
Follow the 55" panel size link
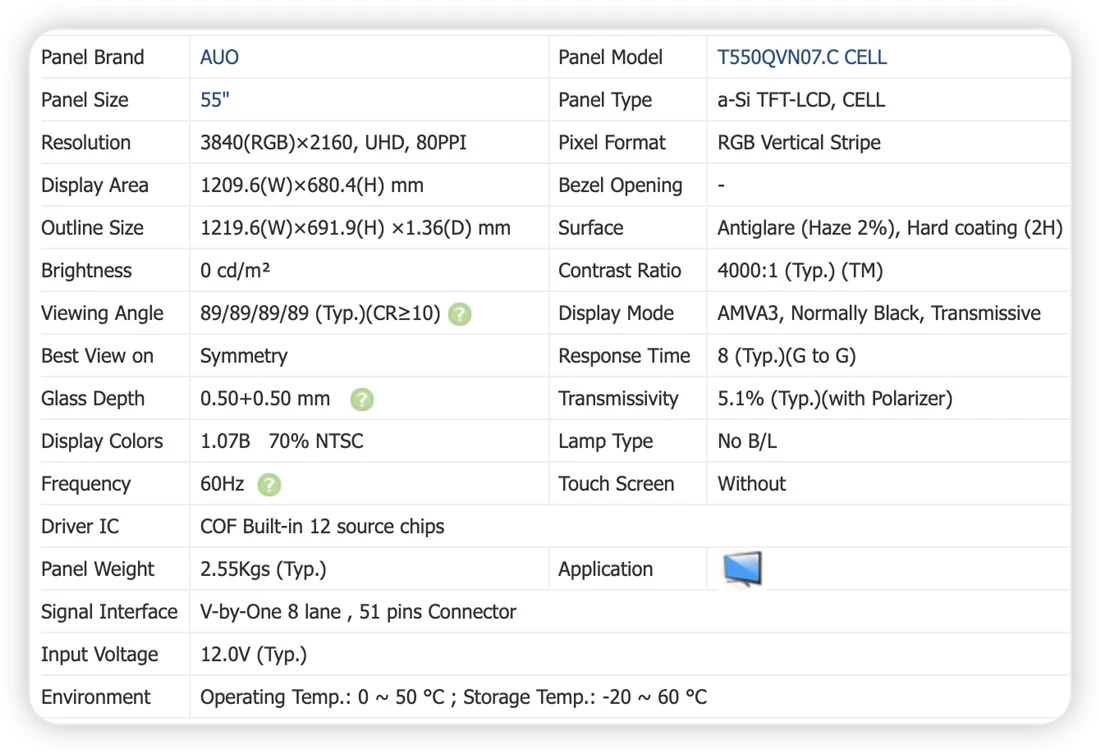tap(215, 100)
